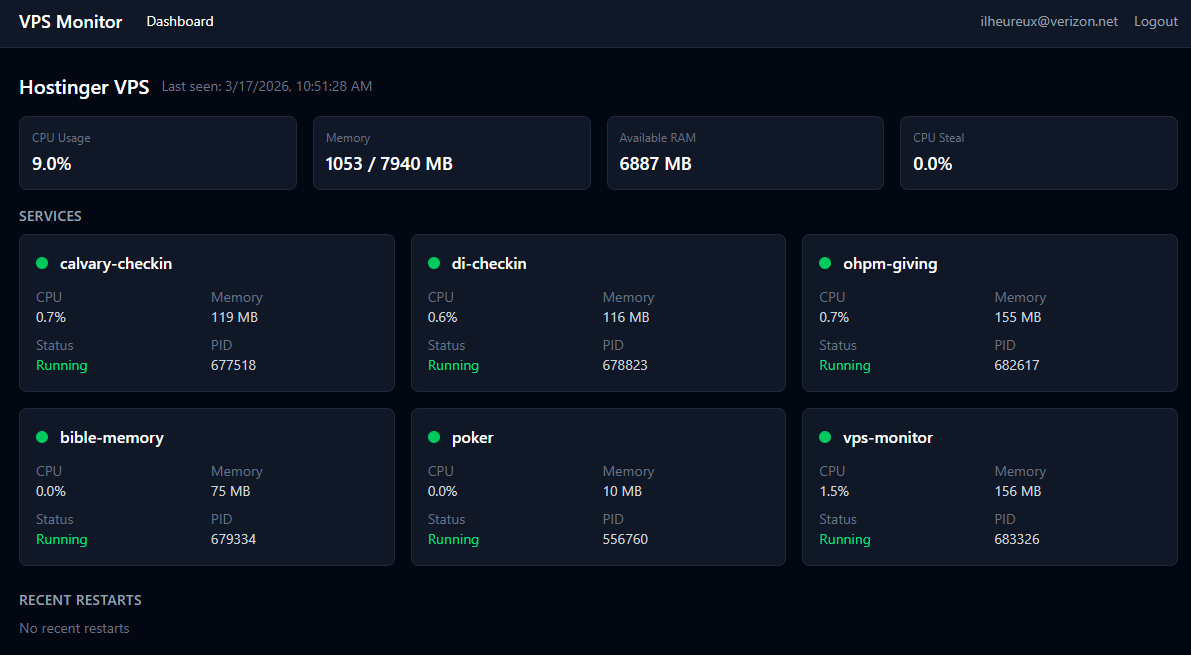Click the 'No recent restarts' message
The width and height of the screenshot is (1191, 655).
[x=74, y=628]
